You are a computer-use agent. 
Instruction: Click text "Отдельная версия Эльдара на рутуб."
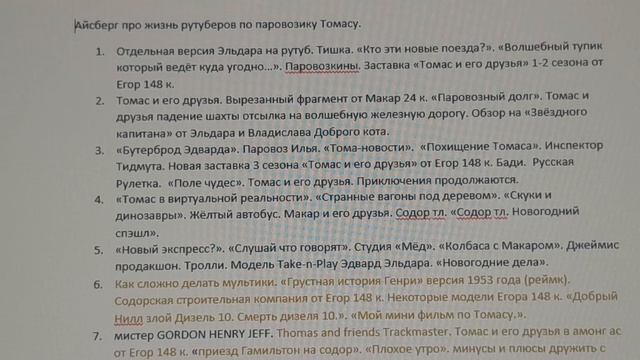point(215,51)
